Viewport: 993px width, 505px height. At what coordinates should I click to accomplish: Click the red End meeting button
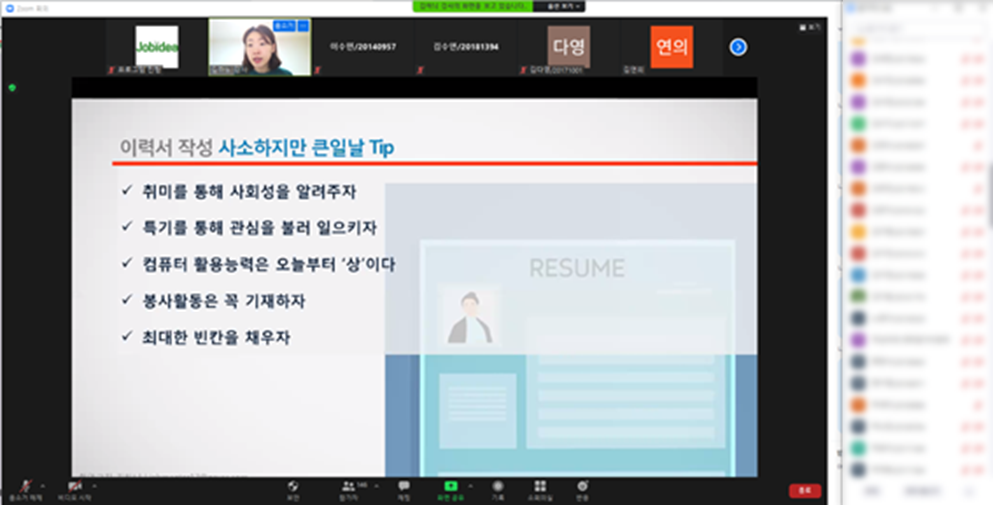[804, 490]
